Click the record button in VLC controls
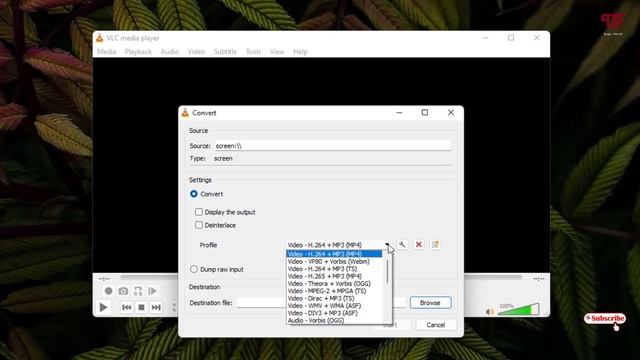Screen dimensions: 640x360 click(108, 291)
